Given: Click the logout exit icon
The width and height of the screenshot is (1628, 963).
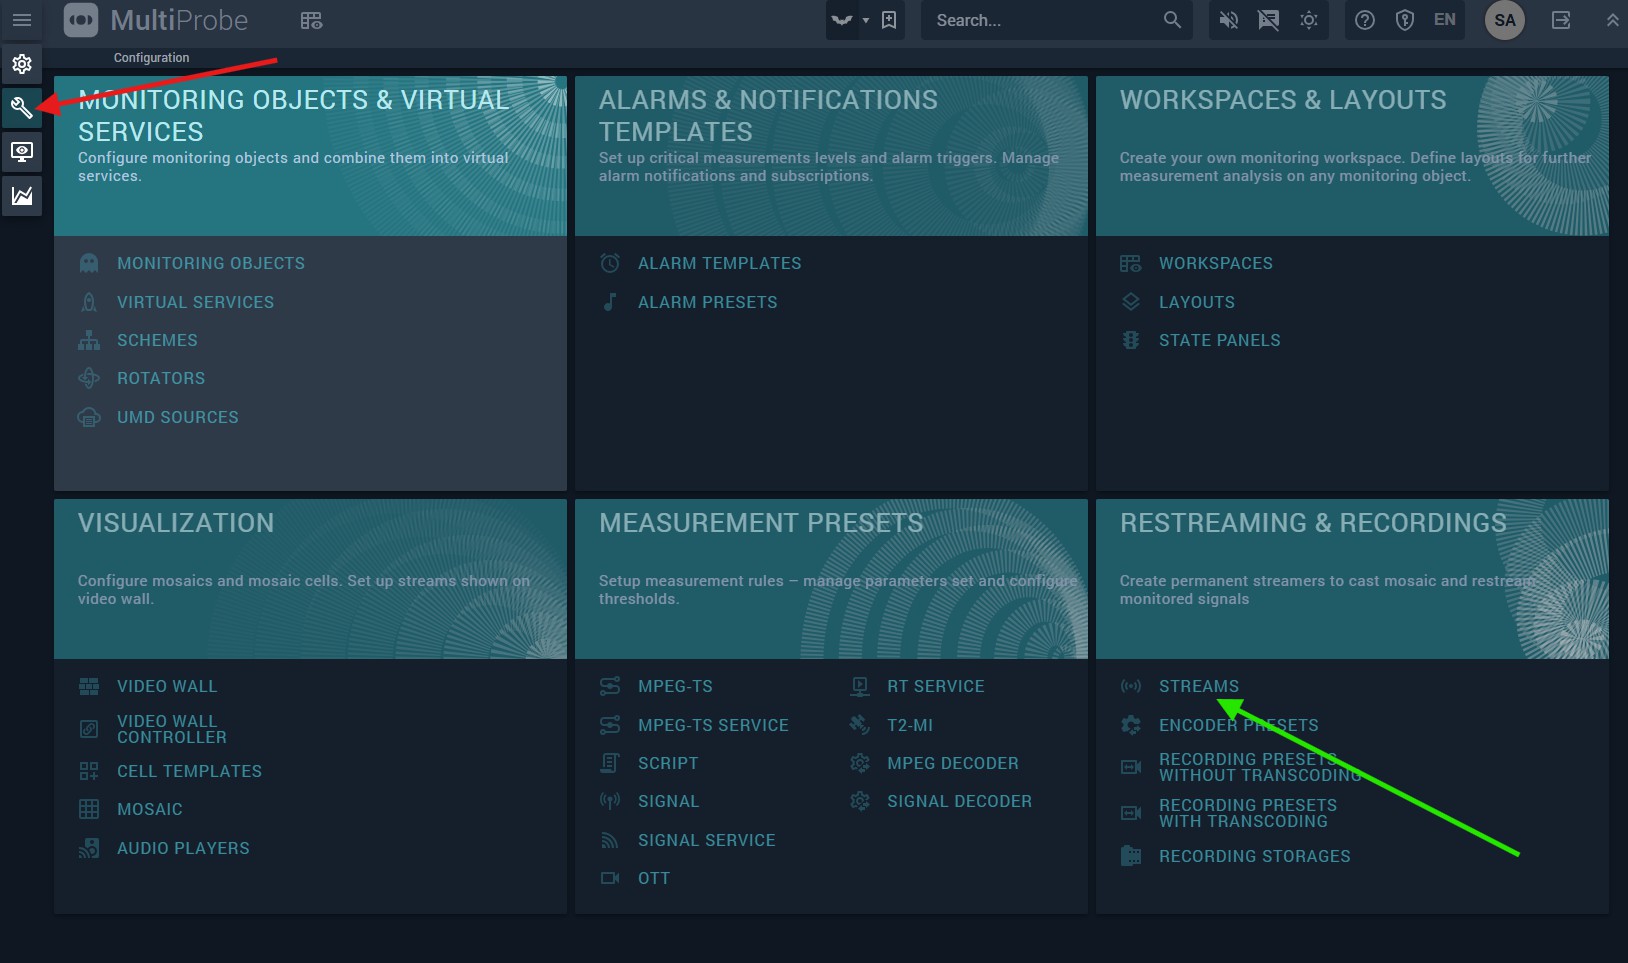Looking at the screenshot, I should pos(1561,20).
